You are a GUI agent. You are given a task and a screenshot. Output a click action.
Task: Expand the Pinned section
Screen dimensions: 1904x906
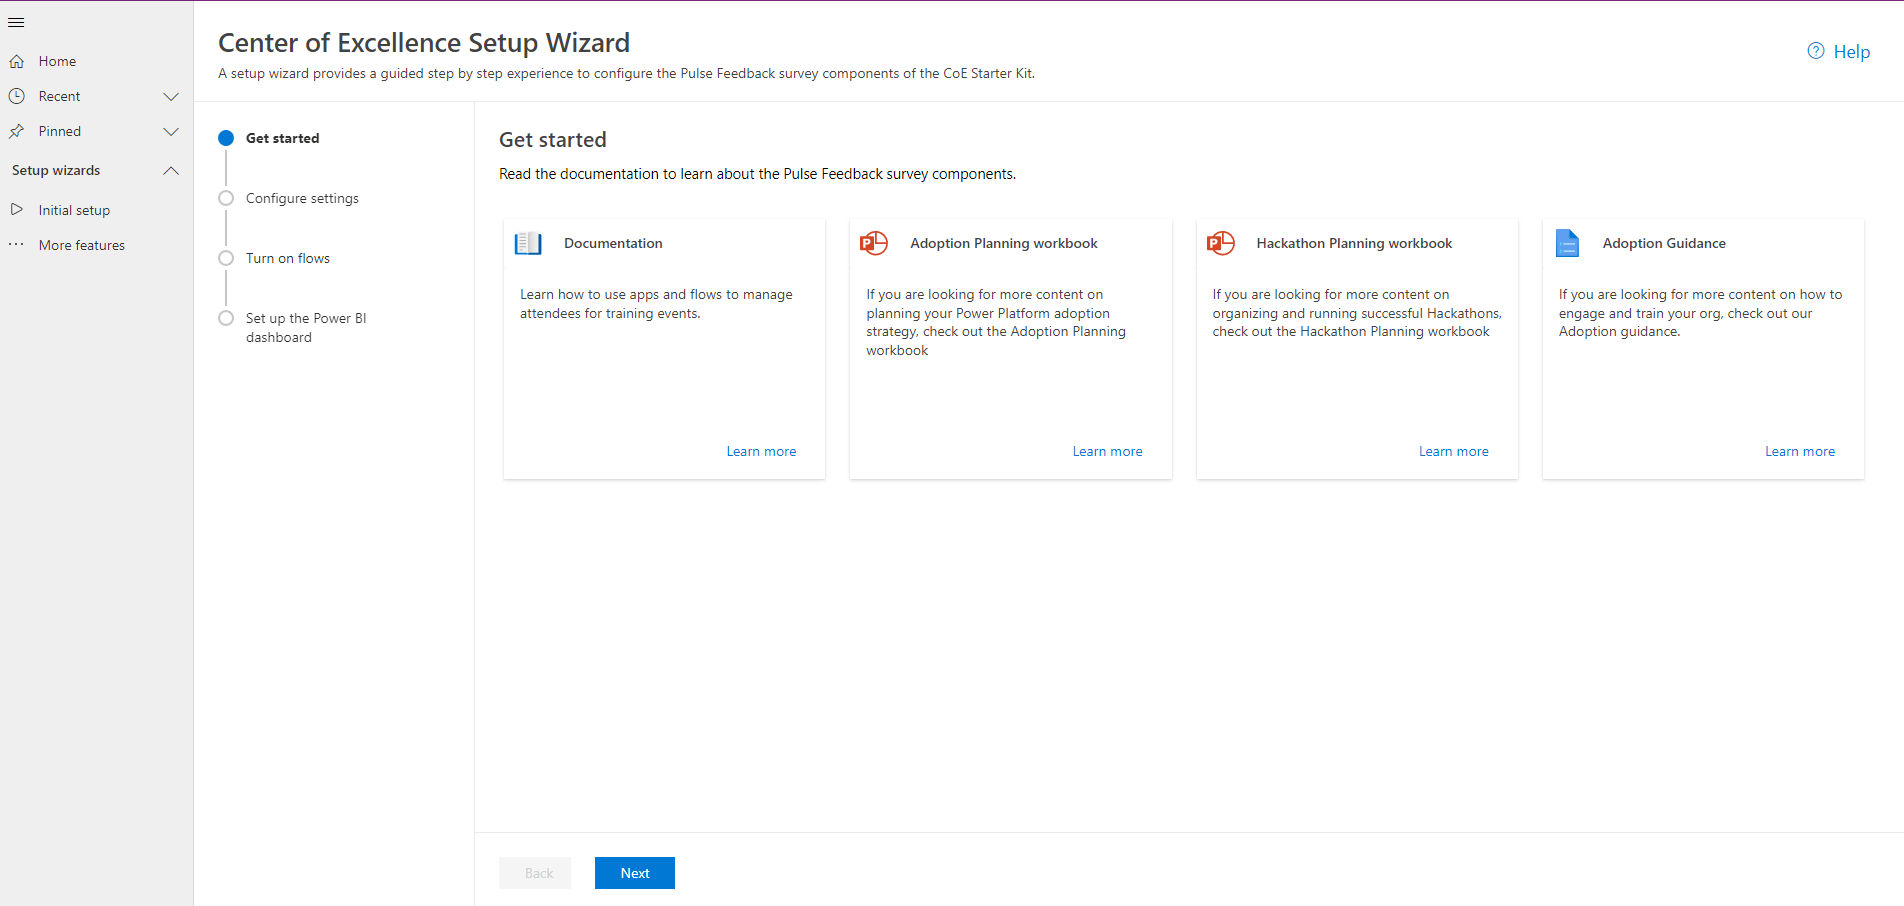pyautogui.click(x=171, y=131)
